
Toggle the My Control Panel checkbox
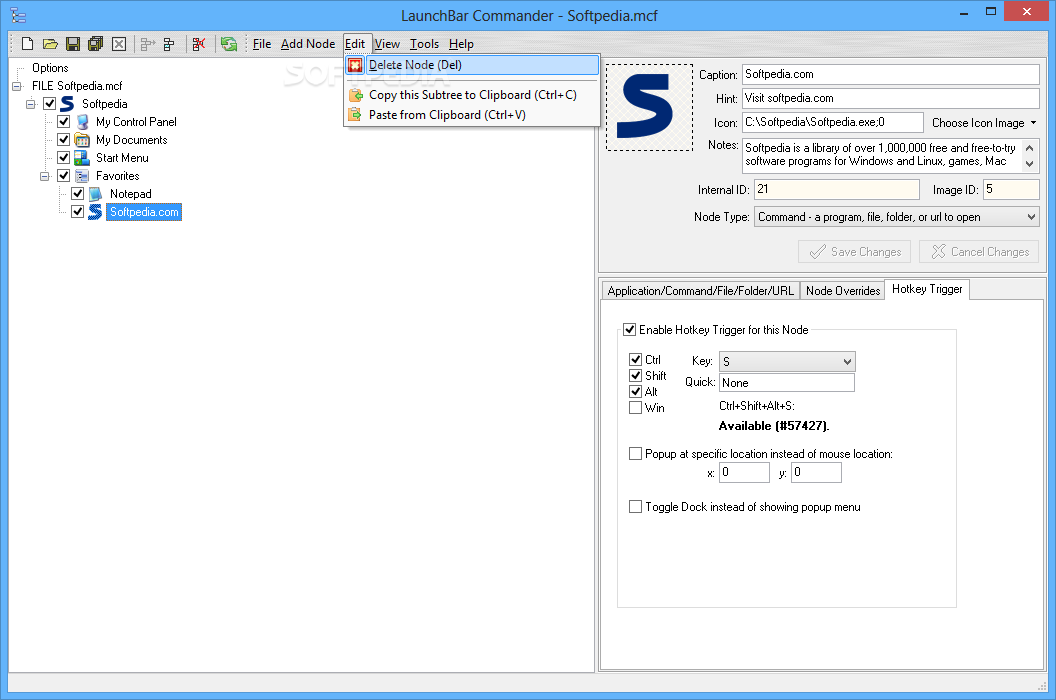pyautogui.click(x=63, y=122)
